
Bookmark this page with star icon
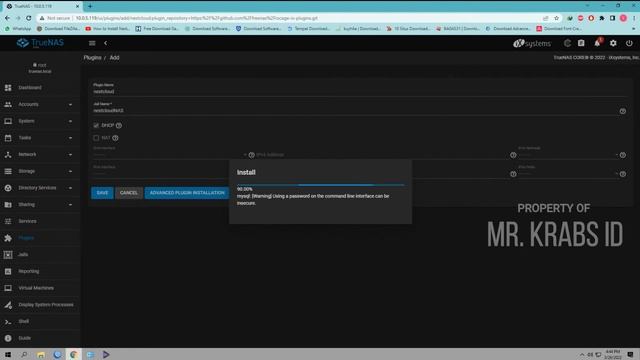(x=556, y=18)
